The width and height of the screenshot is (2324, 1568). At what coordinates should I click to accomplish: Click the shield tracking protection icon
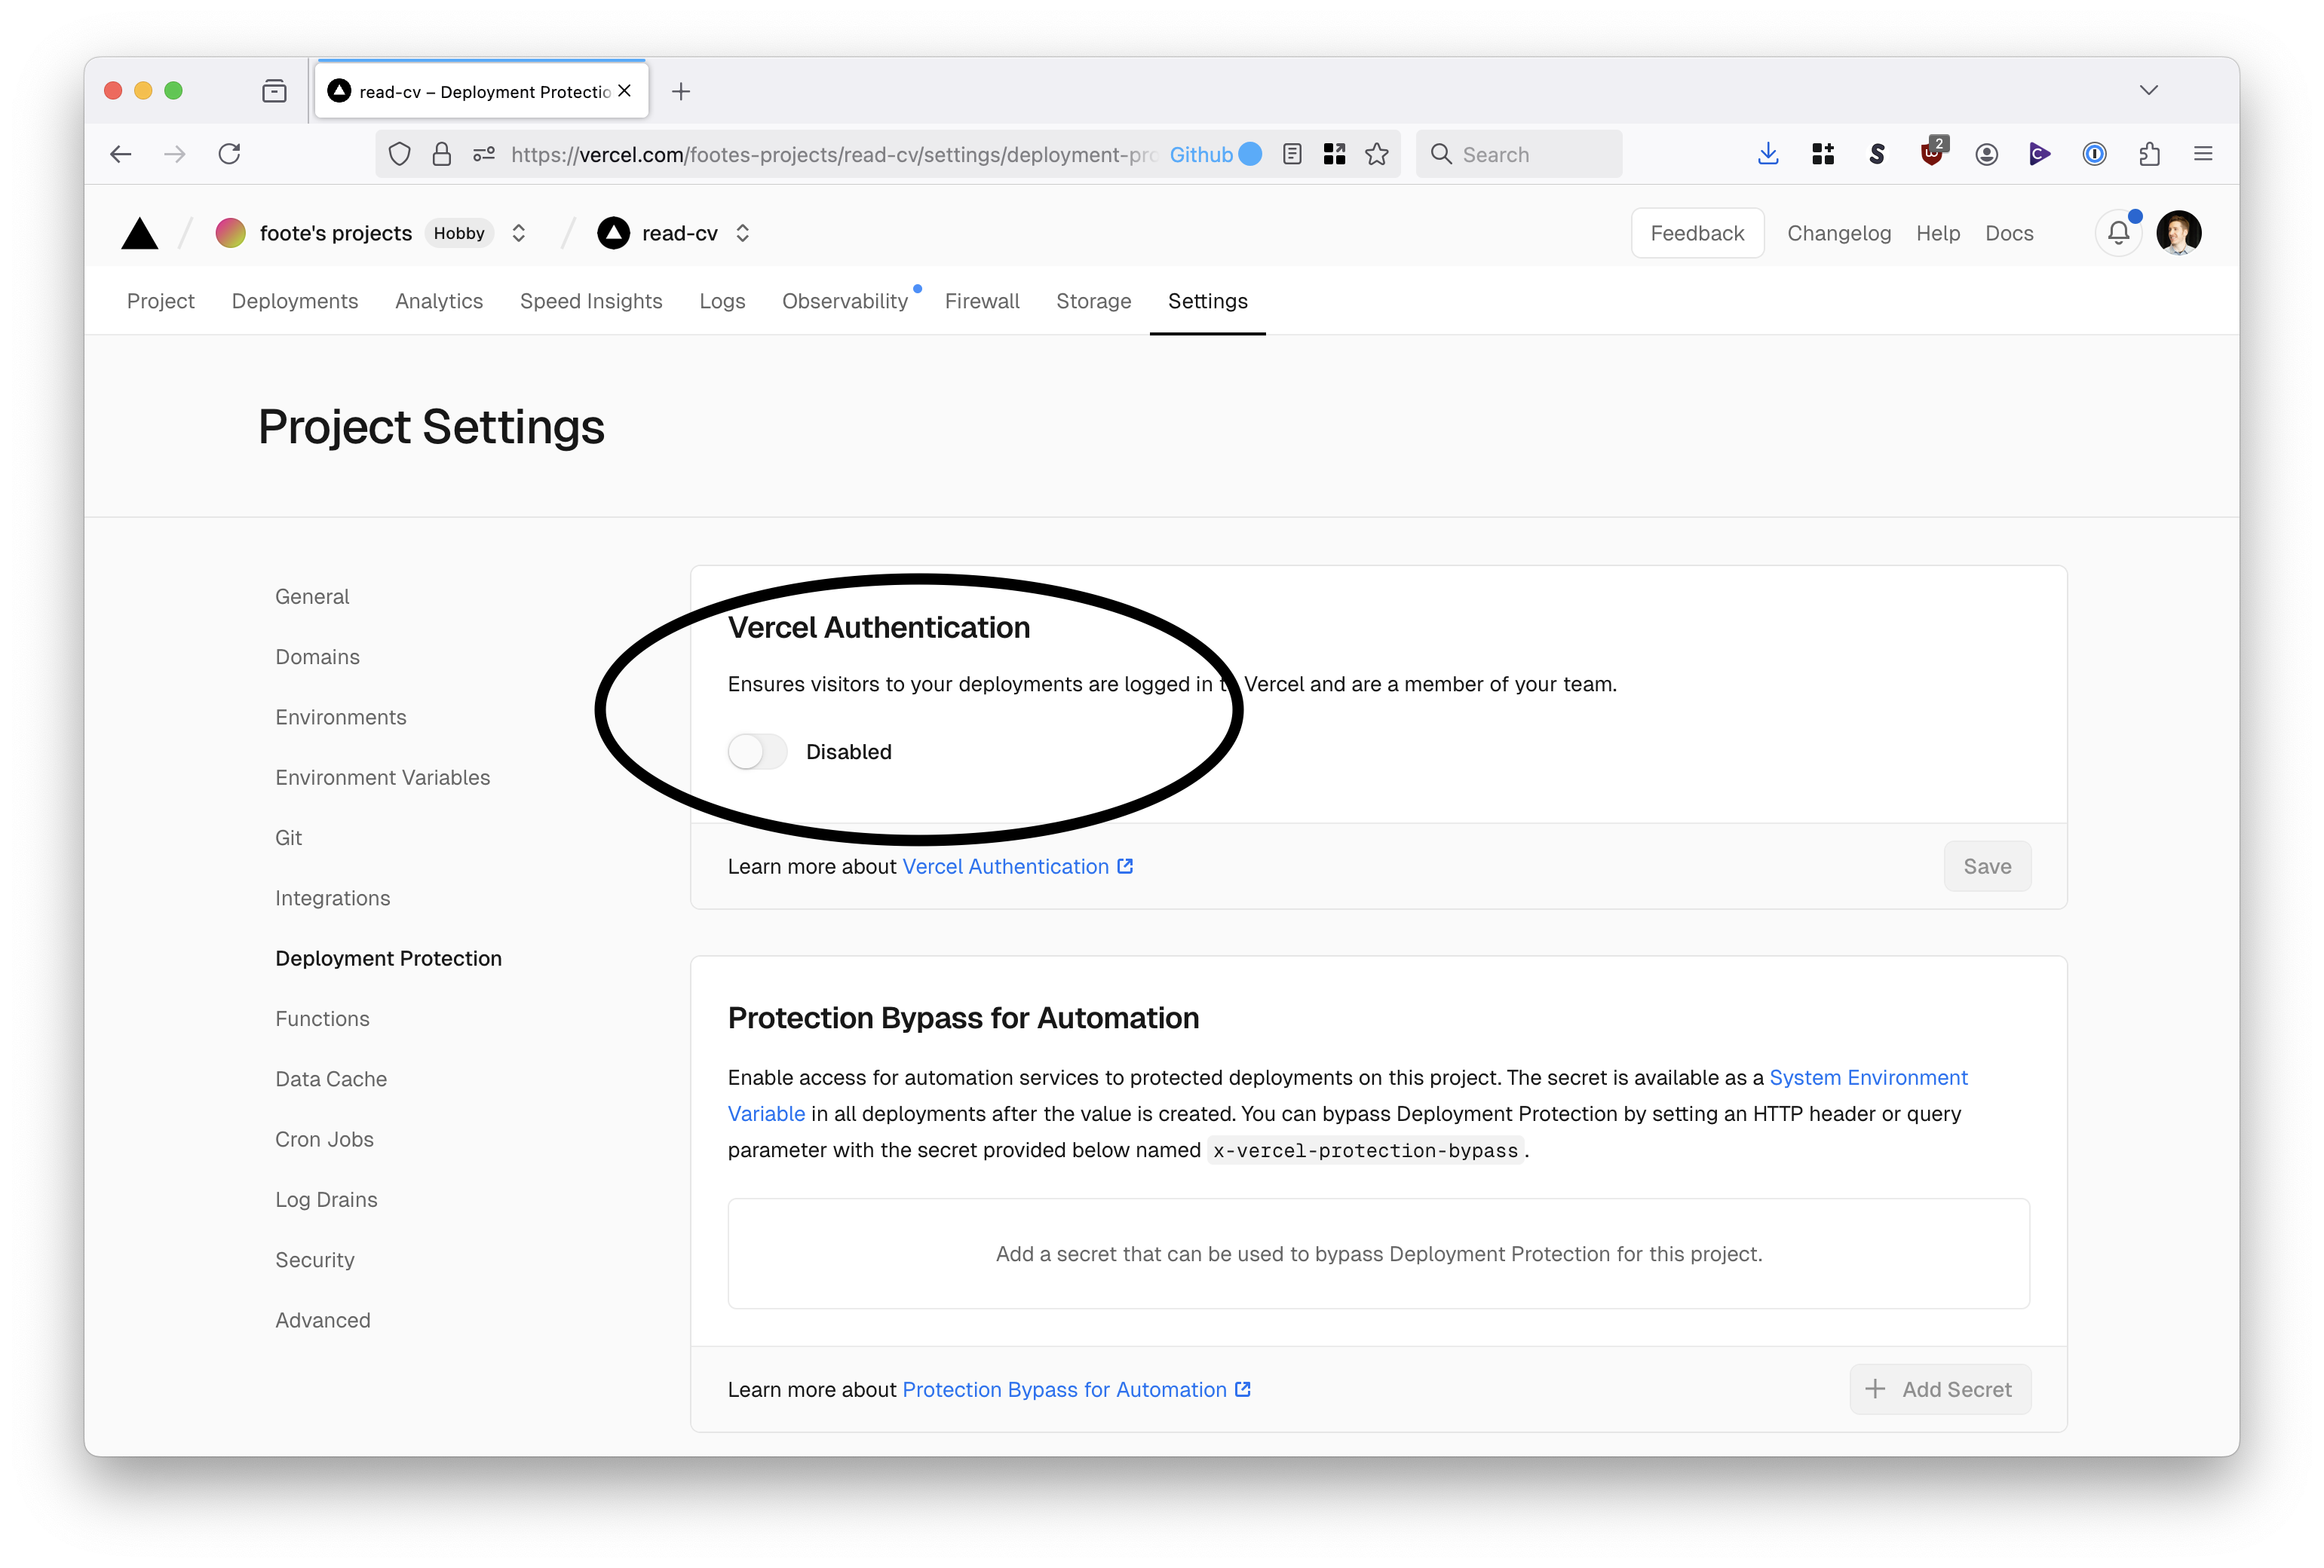(x=400, y=154)
